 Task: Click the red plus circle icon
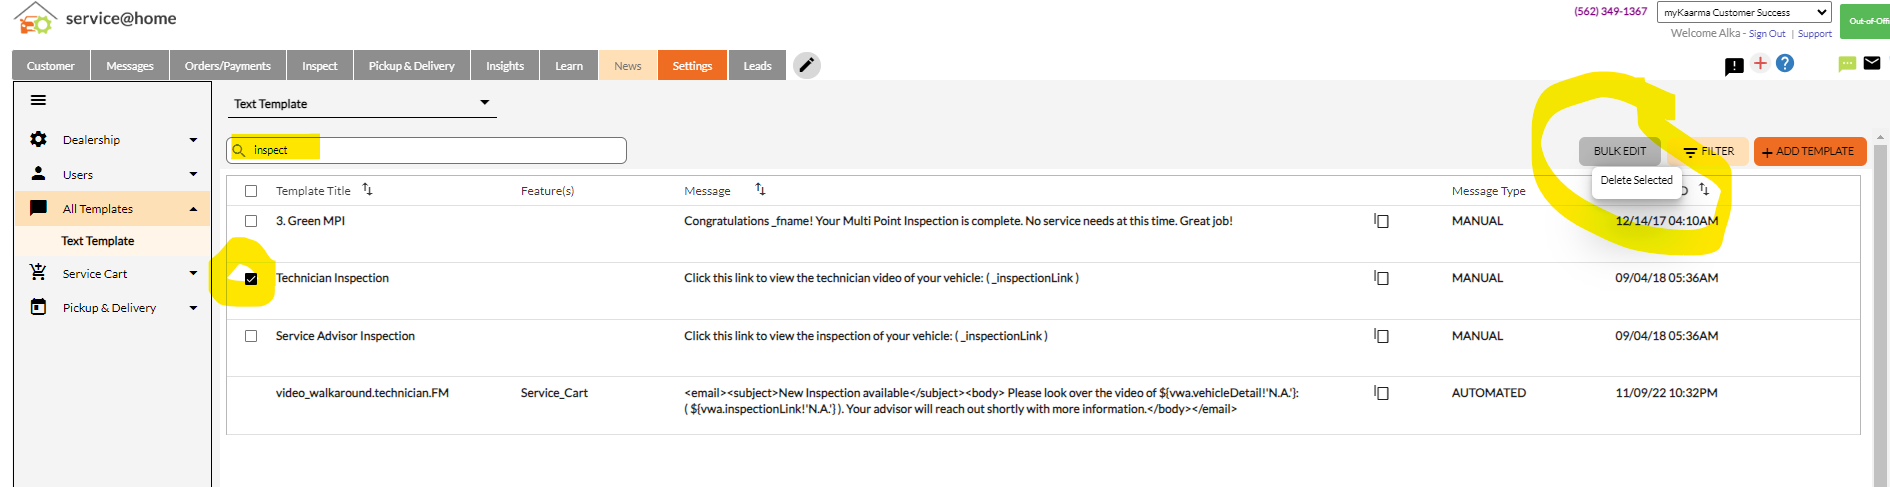point(1760,63)
